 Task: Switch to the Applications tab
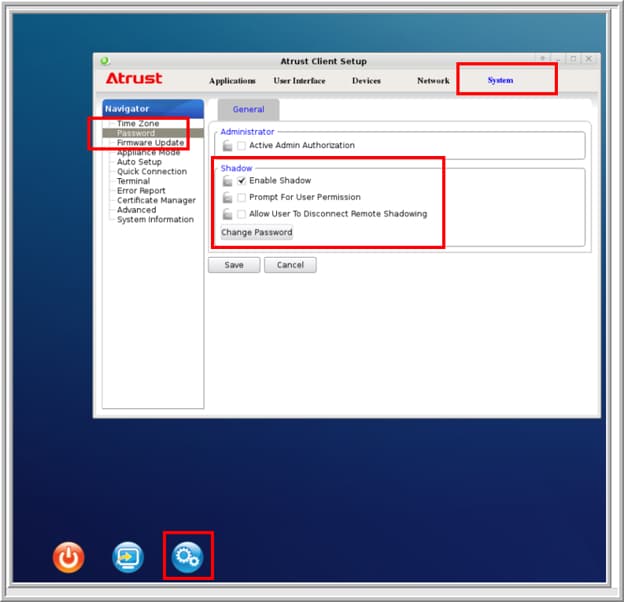[232, 81]
